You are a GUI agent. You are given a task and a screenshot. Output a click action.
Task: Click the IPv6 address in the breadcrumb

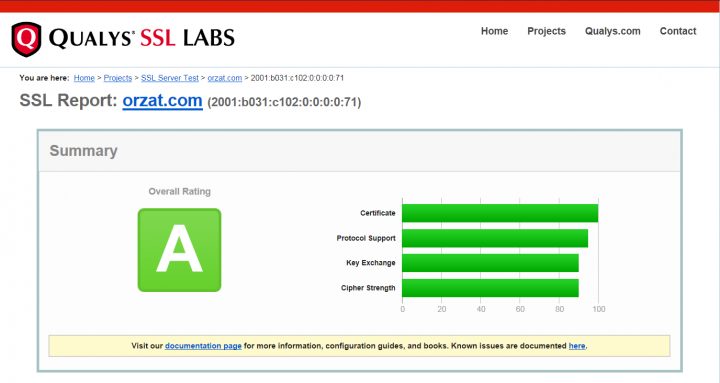click(x=297, y=78)
